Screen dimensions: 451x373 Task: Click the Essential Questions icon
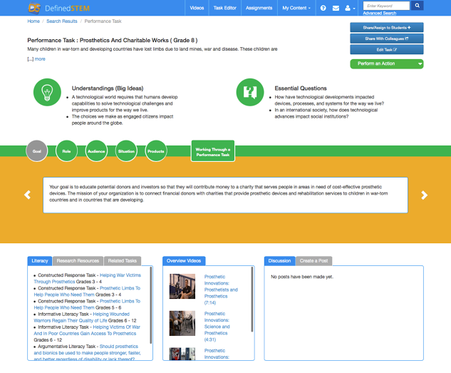click(x=250, y=92)
